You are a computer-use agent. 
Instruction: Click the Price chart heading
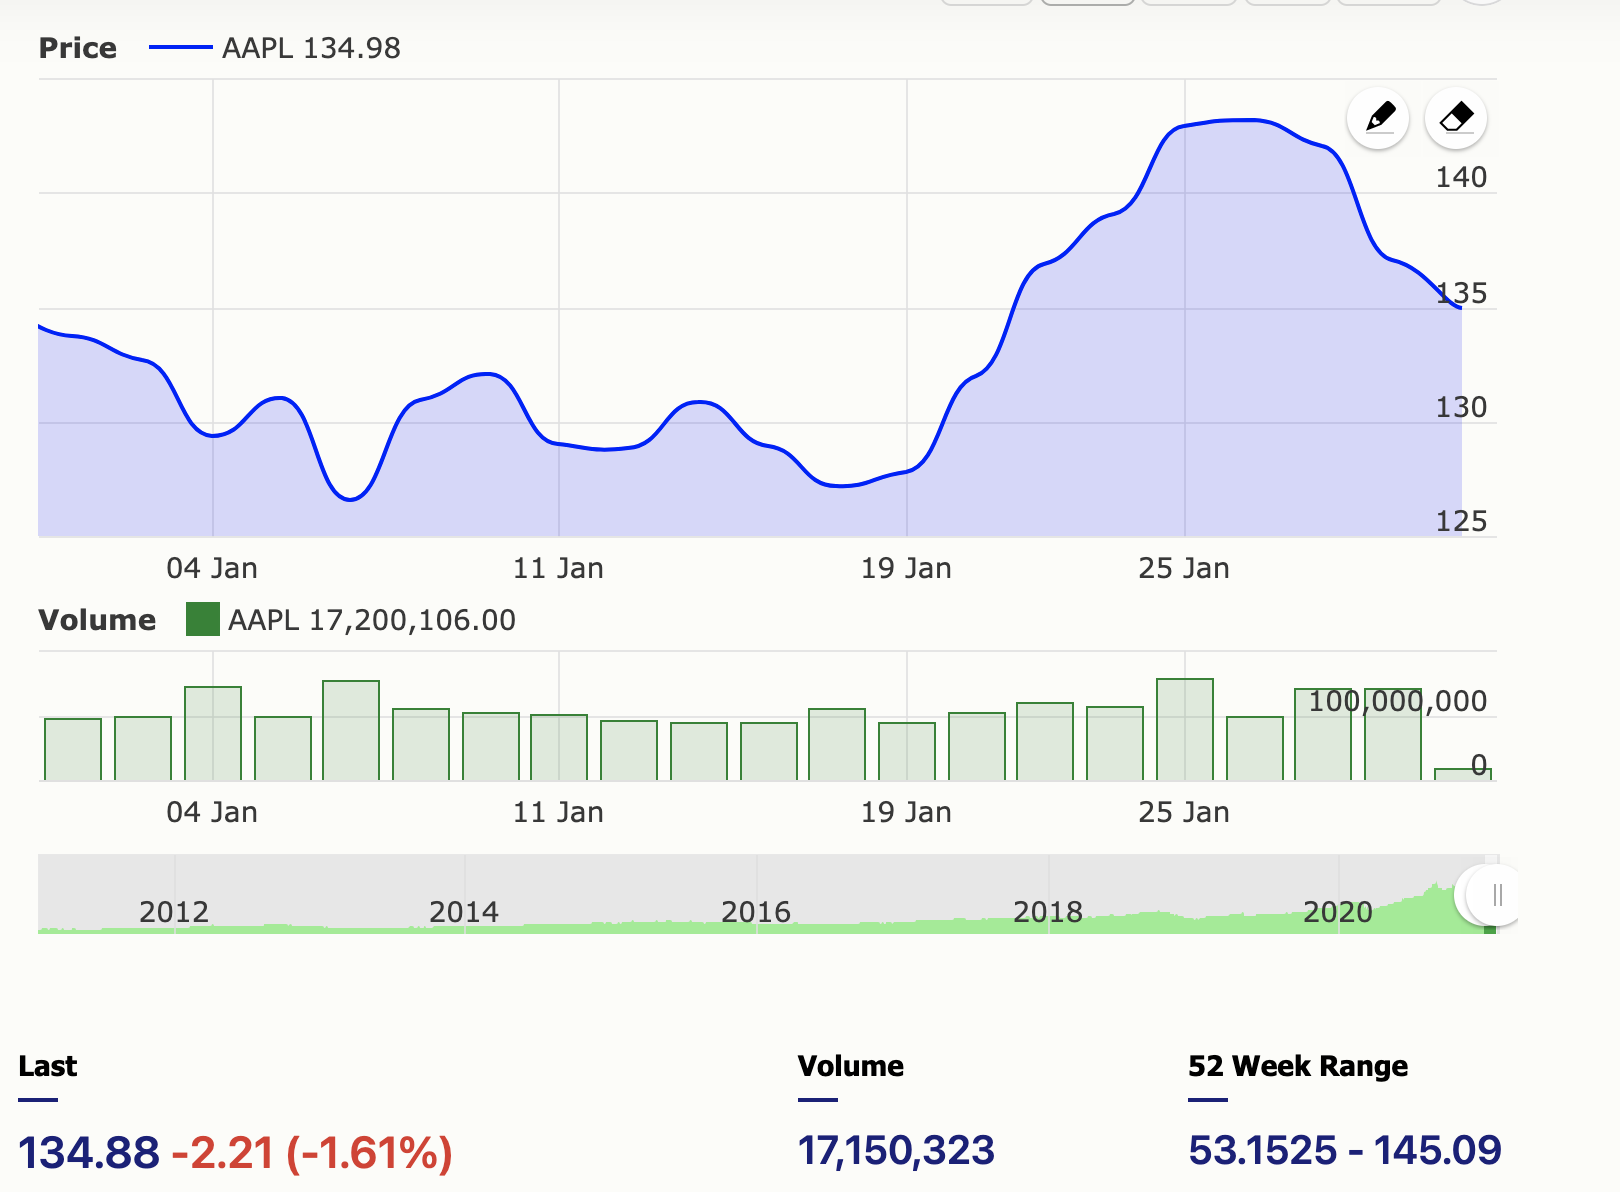tap(78, 48)
